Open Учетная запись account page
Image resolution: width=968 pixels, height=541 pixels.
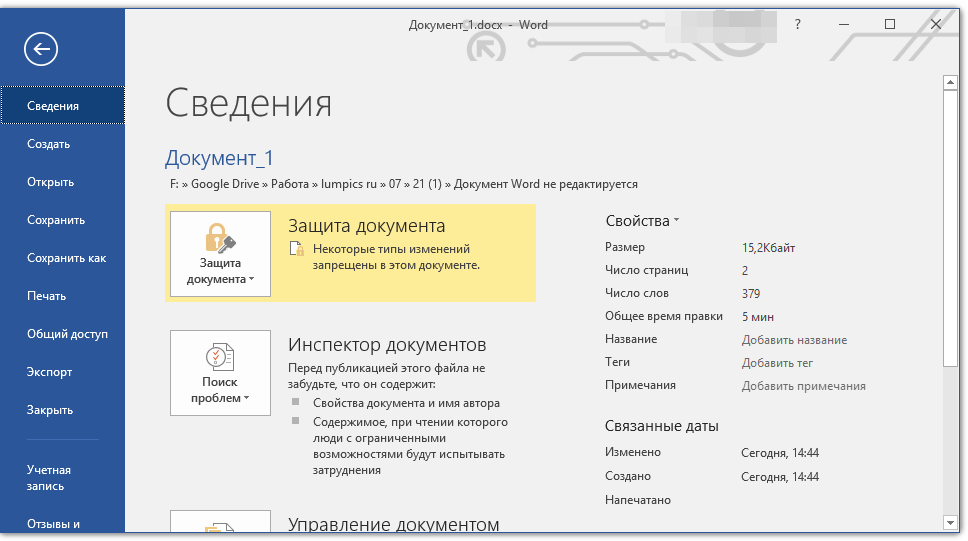(49, 478)
